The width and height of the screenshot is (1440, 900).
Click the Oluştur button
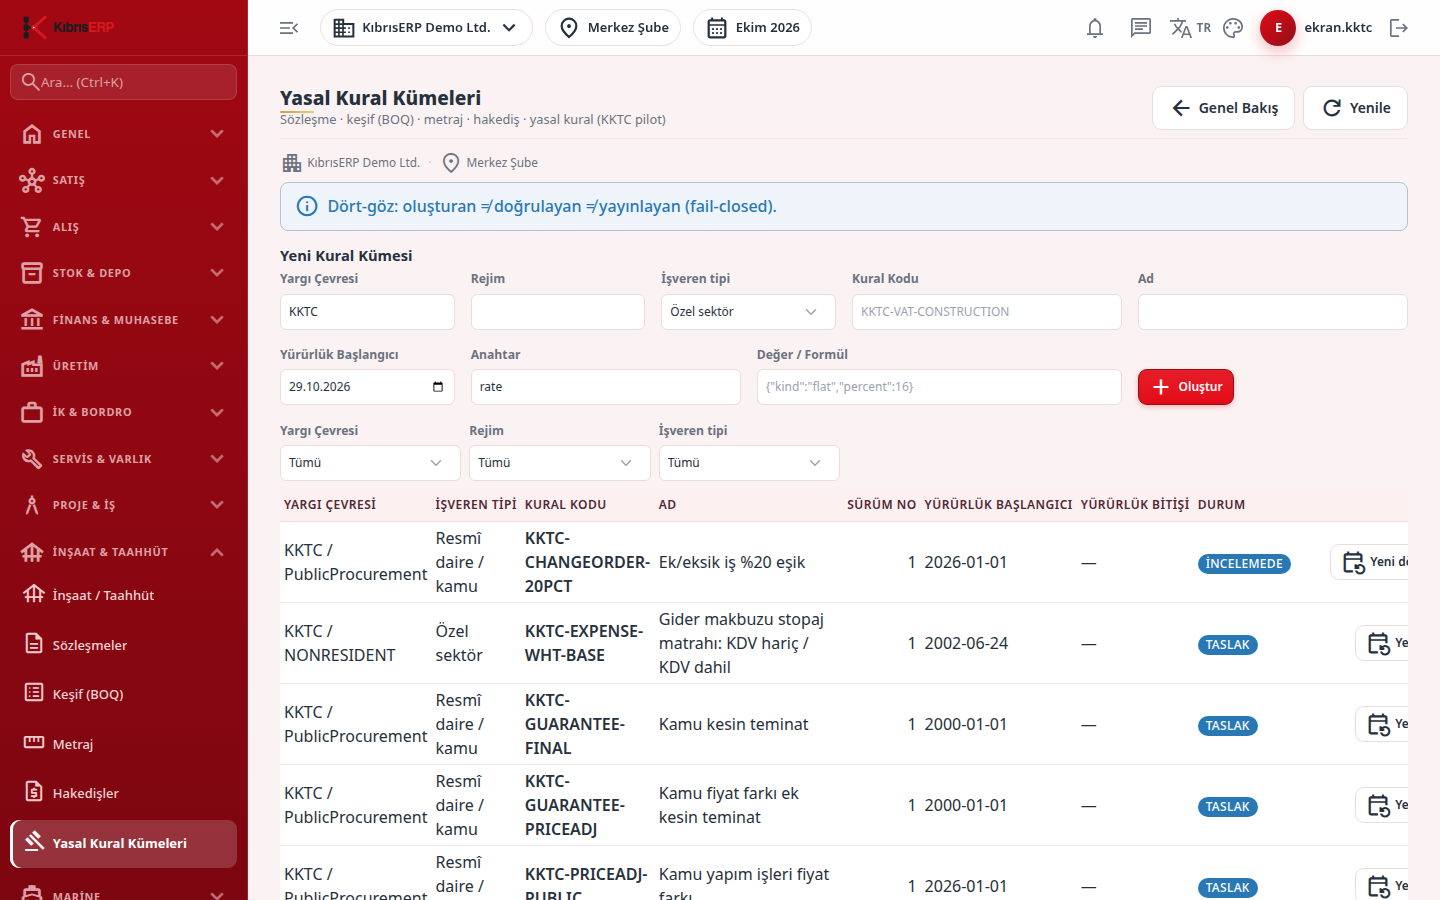coord(1186,387)
